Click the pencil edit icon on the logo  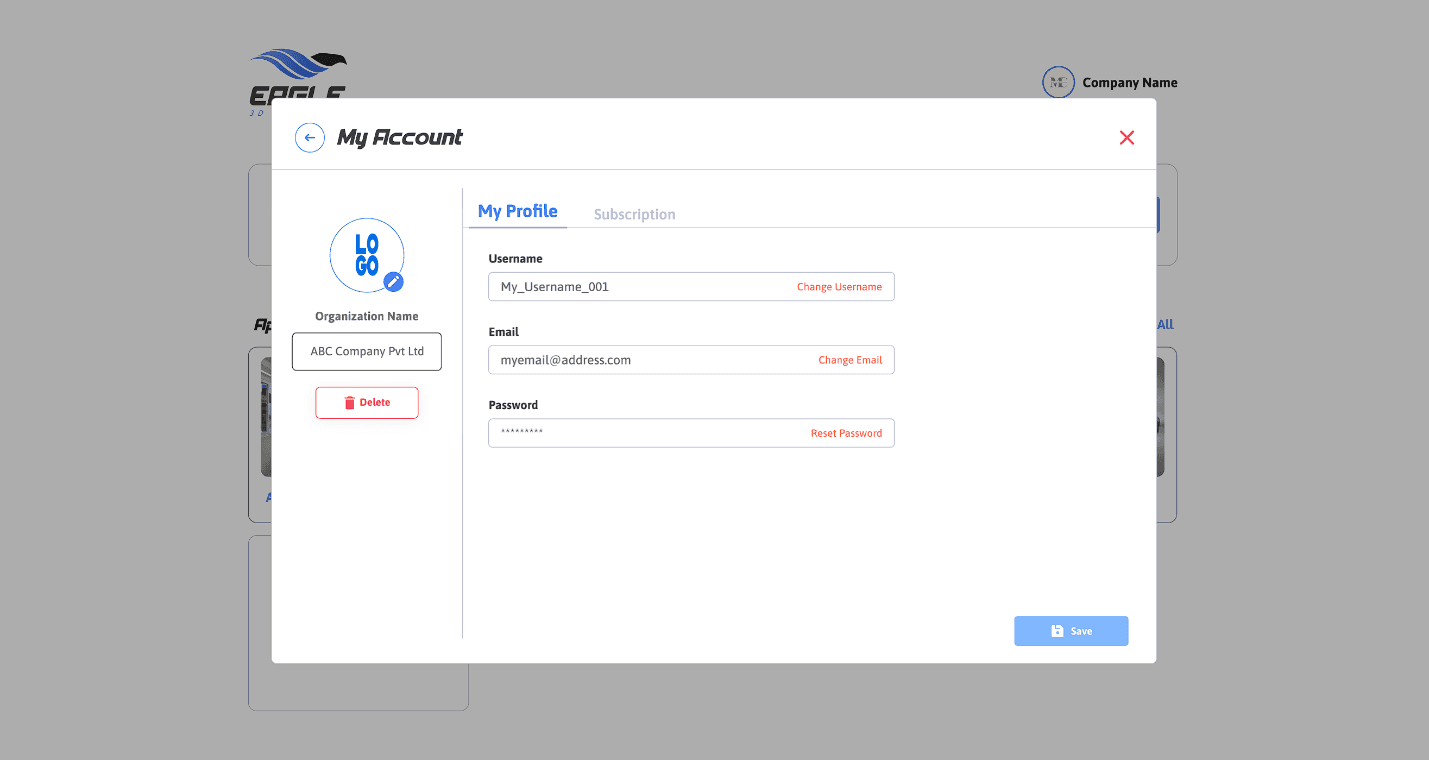(394, 282)
